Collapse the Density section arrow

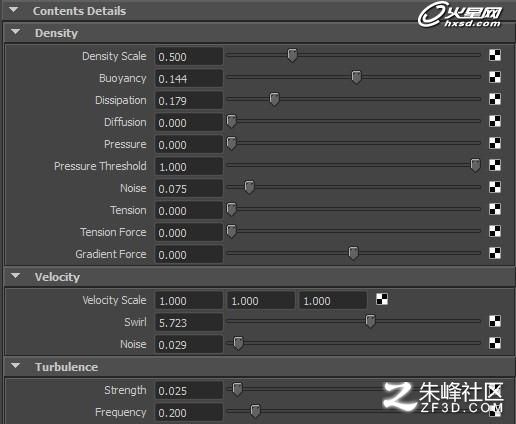pyautogui.click(x=15, y=32)
